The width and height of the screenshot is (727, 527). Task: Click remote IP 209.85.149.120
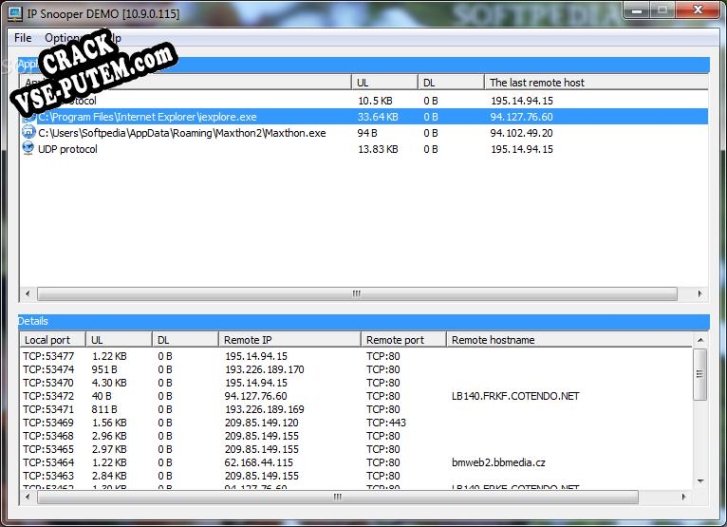[x=261, y=423]
